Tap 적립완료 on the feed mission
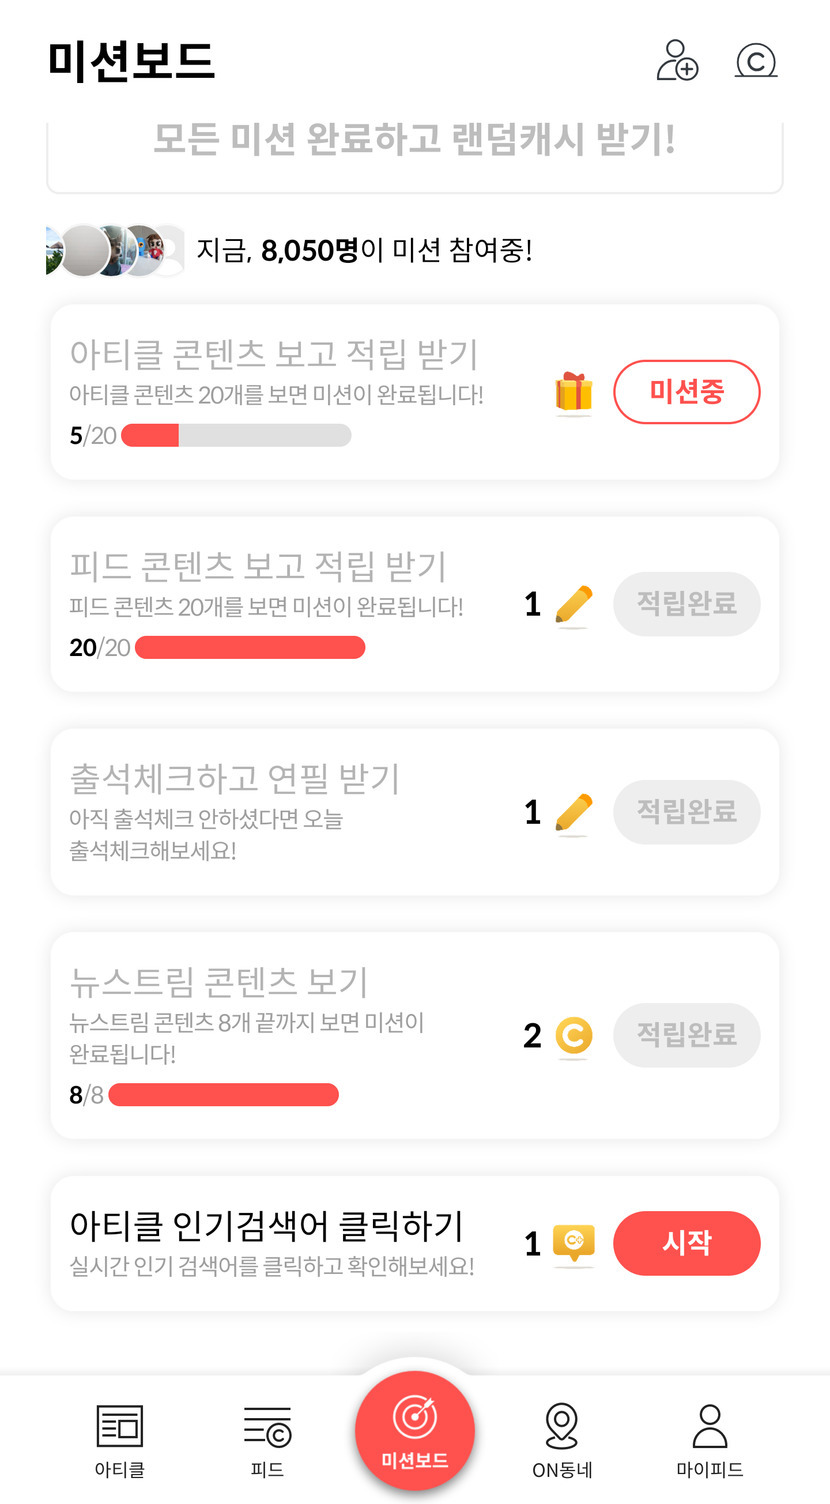The height and width of the screenshot is (1504, 830). click(x=686, y=604)
